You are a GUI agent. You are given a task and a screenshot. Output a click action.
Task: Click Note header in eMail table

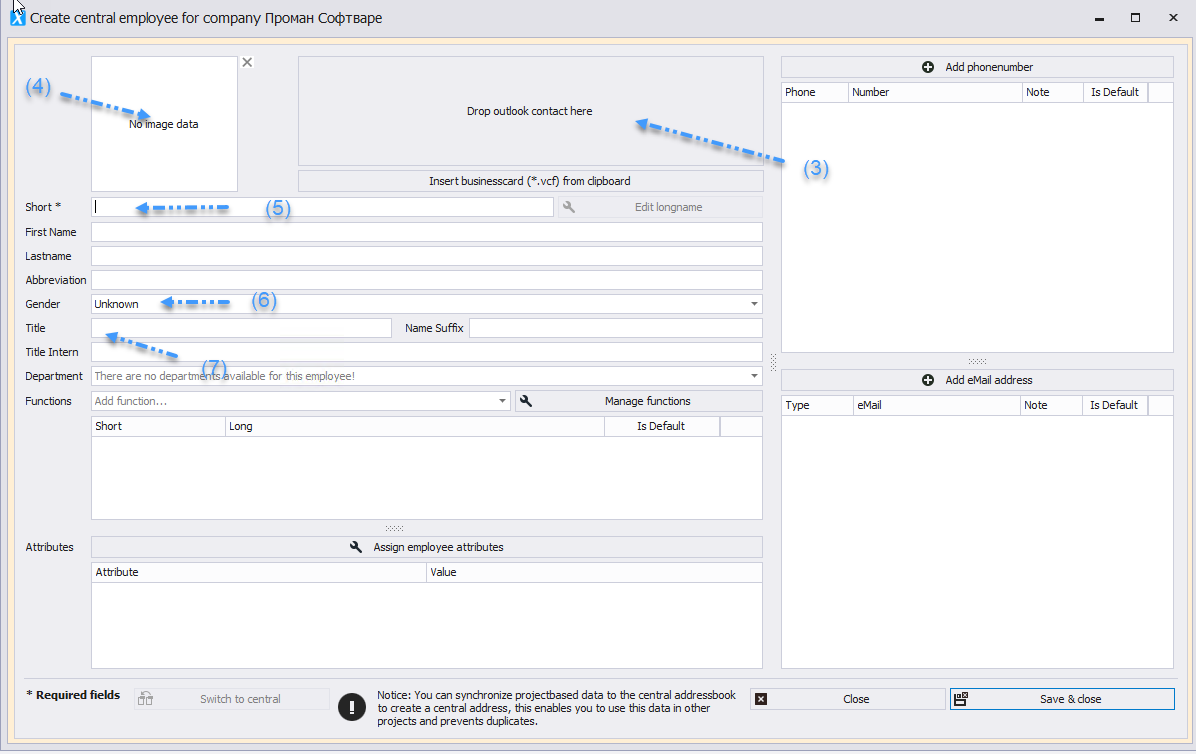pos(1051,406)
